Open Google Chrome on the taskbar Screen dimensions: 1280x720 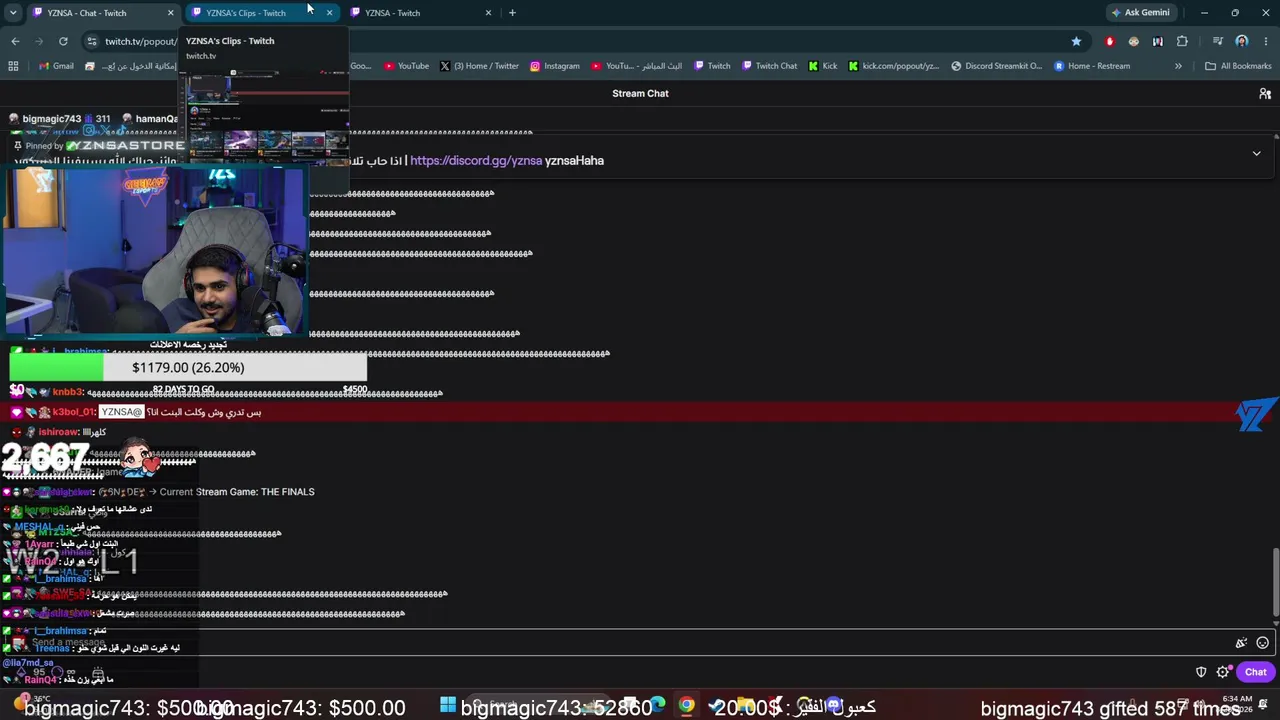click(x=686, y=705)
